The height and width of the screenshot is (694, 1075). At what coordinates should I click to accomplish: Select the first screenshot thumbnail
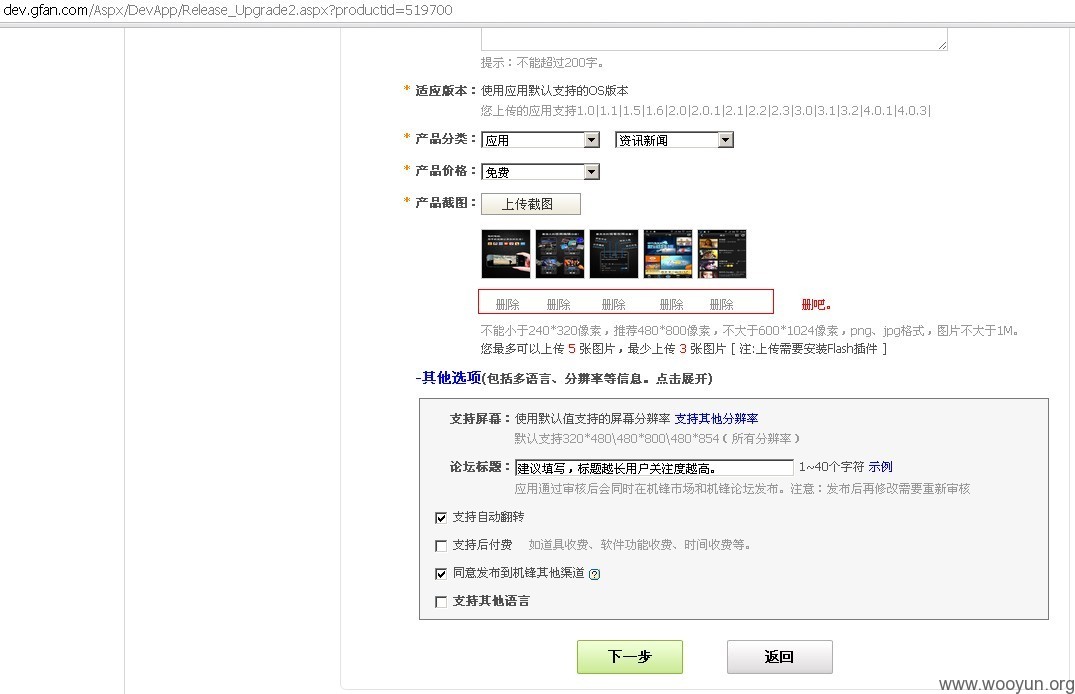[506, 254]
